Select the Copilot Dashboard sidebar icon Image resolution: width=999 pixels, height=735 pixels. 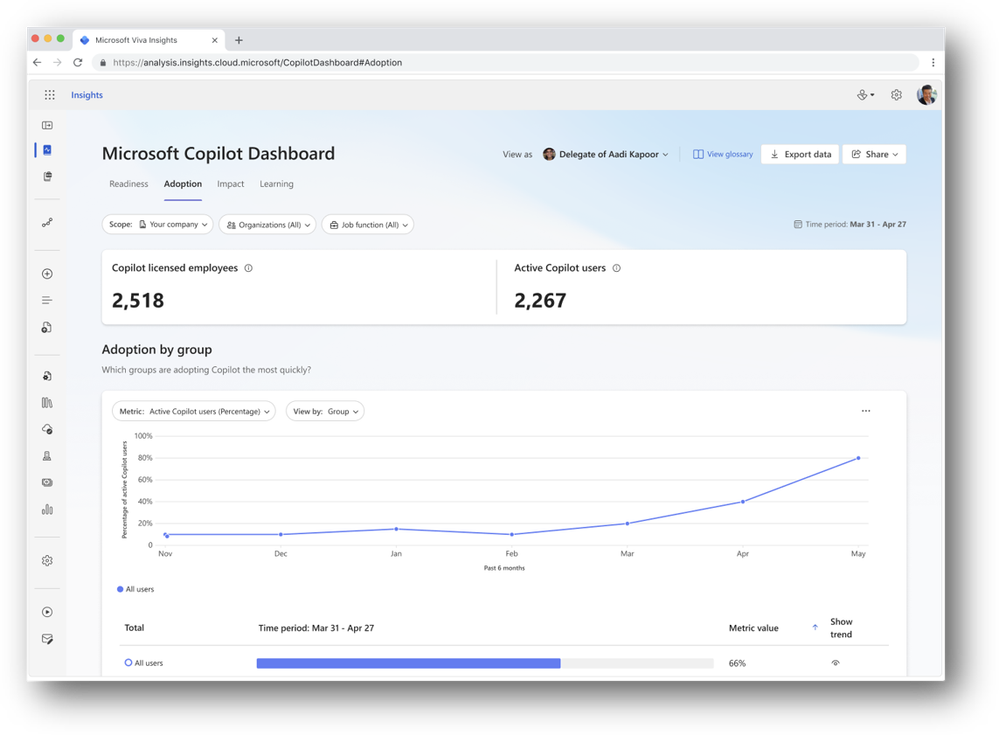point(47,150)
